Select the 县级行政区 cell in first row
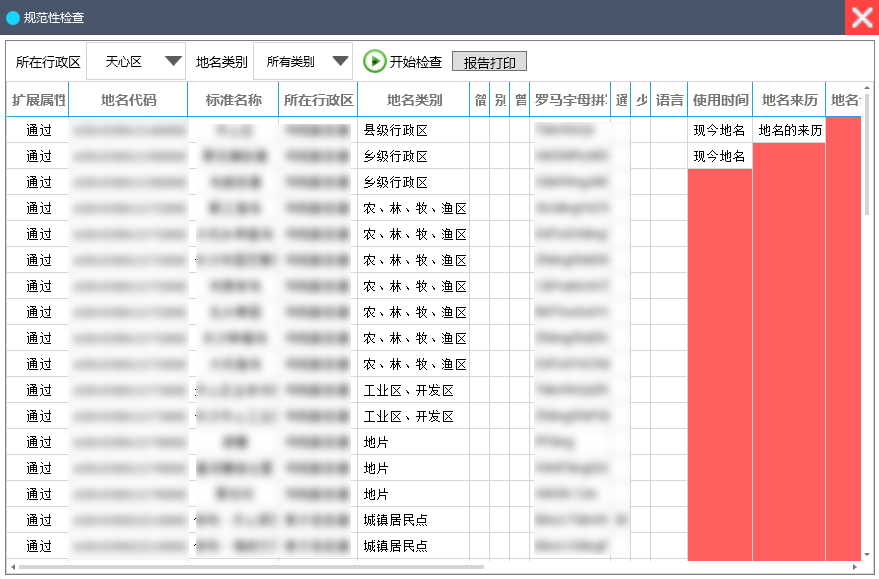The image size is (879, 579). click(413, 131)
